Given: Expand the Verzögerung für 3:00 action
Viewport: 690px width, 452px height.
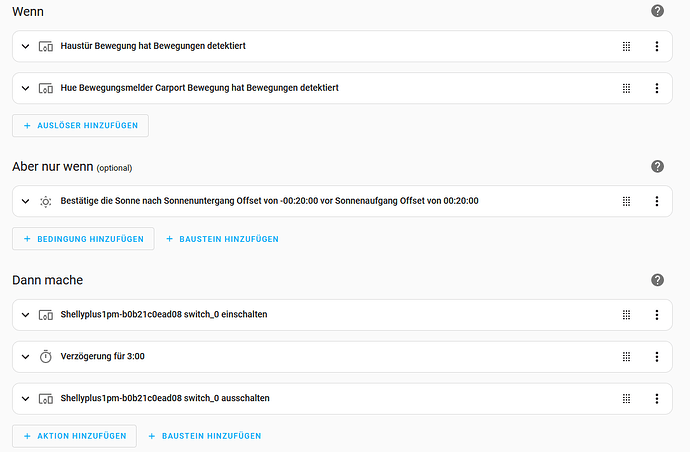Looking at the screenshot, I should (26, 356).
